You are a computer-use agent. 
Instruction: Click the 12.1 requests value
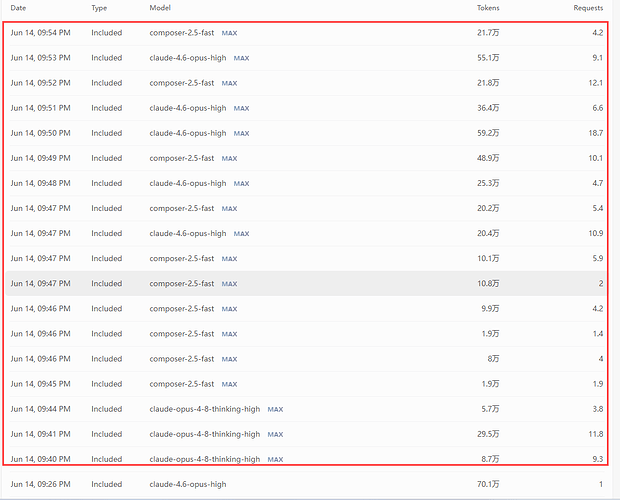pos(595,83)
